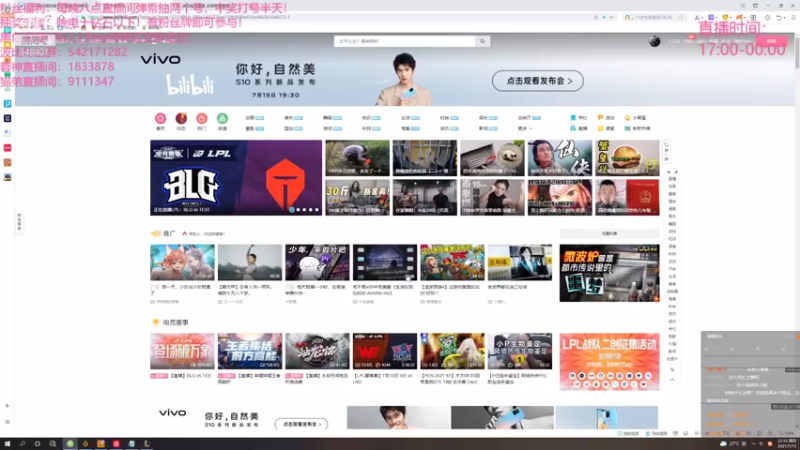The image size is (800, 450).
Task: Expand the 更多 more categories dropdown
Action: 526,129
